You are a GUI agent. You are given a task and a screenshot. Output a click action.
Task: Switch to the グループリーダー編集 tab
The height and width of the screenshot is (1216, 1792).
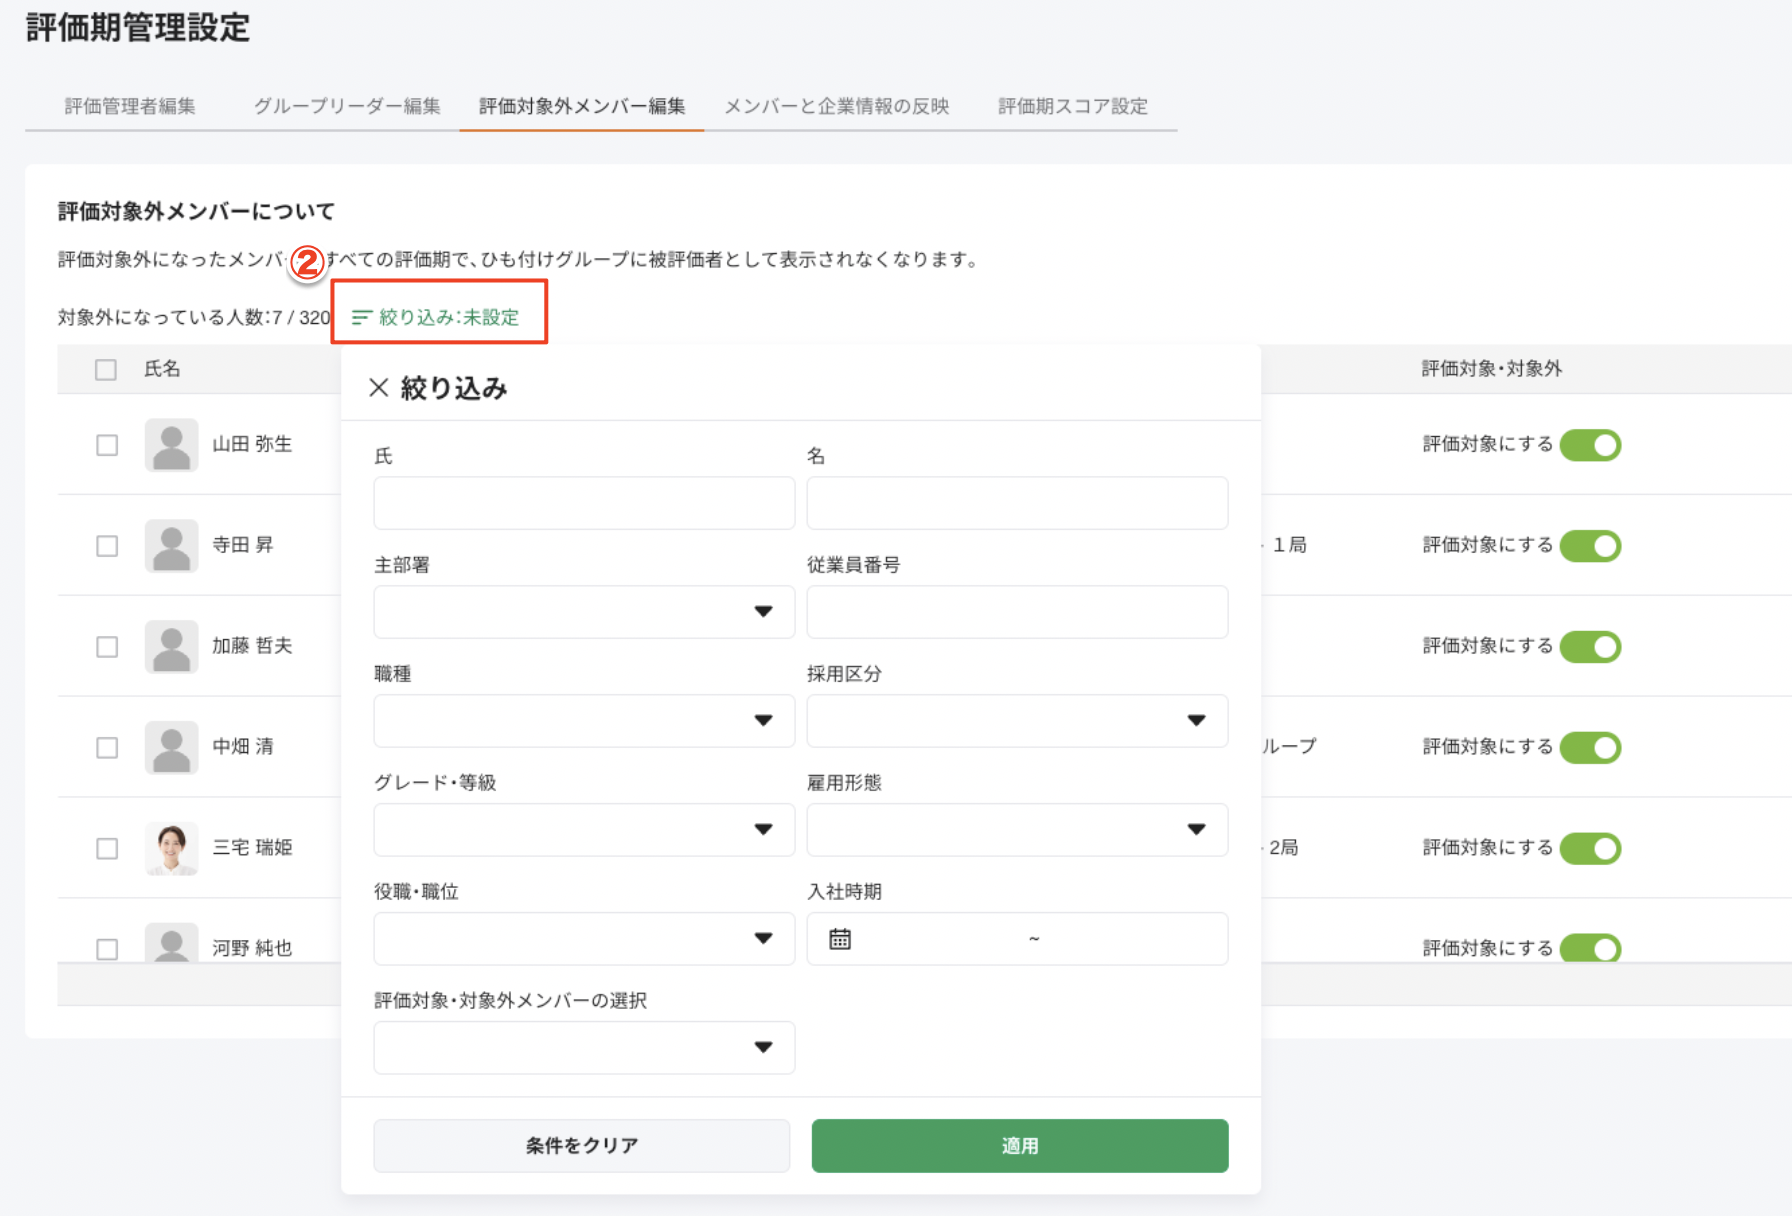tap(347, 106)
